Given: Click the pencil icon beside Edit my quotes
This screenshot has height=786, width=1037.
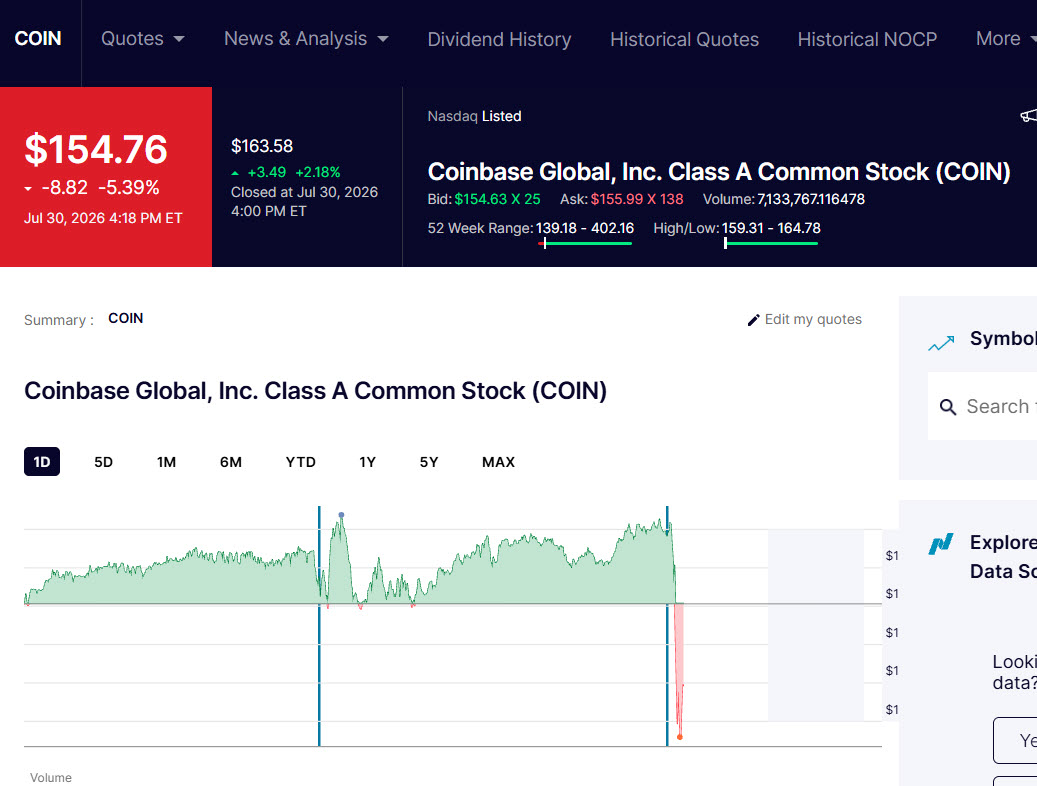Looking at the screenshot, I should click(753, 320).
